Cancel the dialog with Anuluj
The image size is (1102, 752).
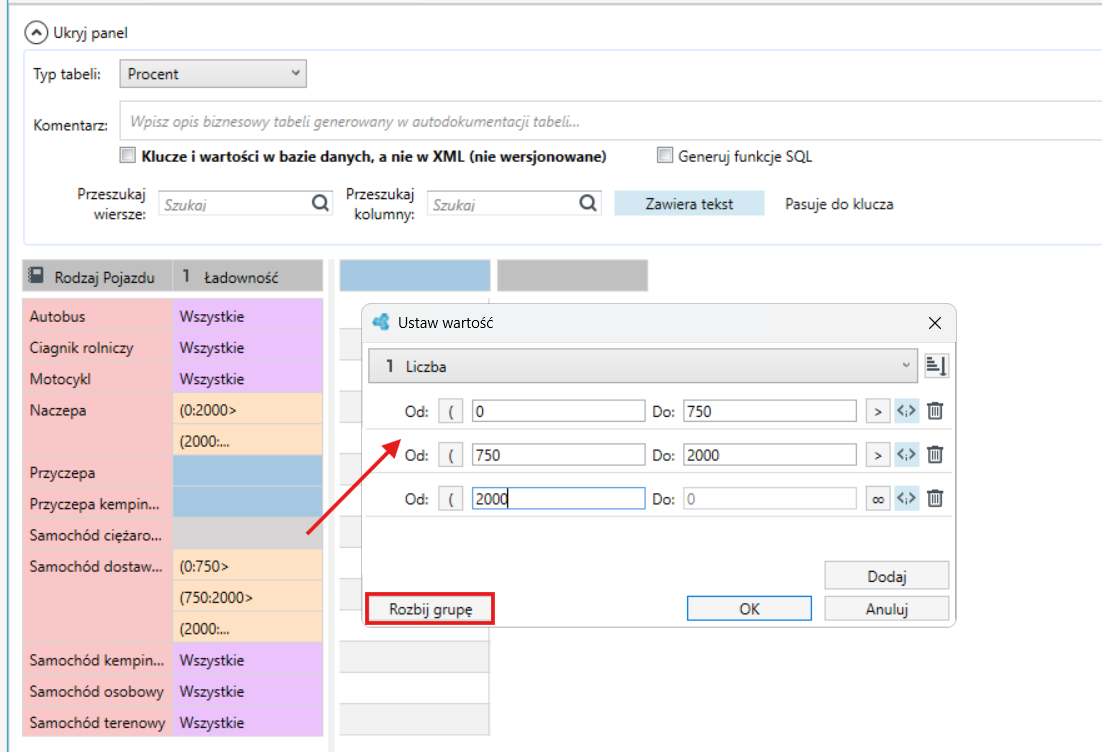pos(887,609)
